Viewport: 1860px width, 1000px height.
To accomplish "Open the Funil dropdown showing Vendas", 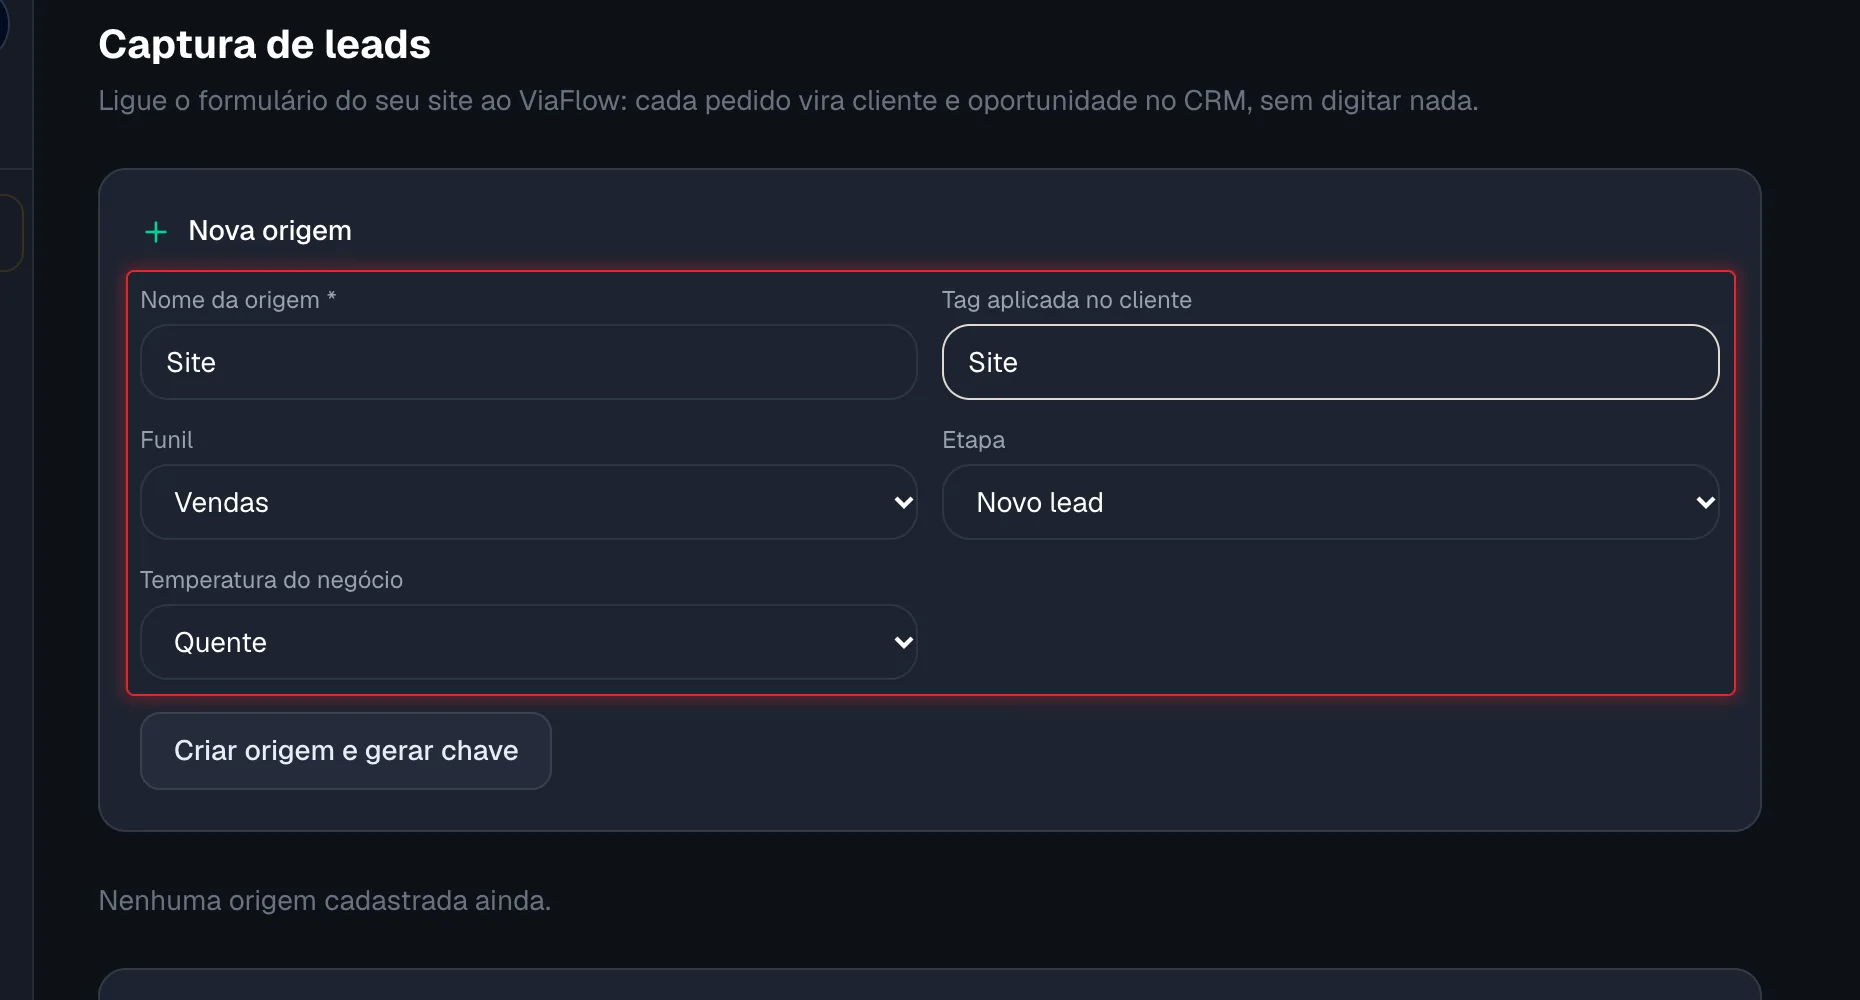I will [529, 502].
